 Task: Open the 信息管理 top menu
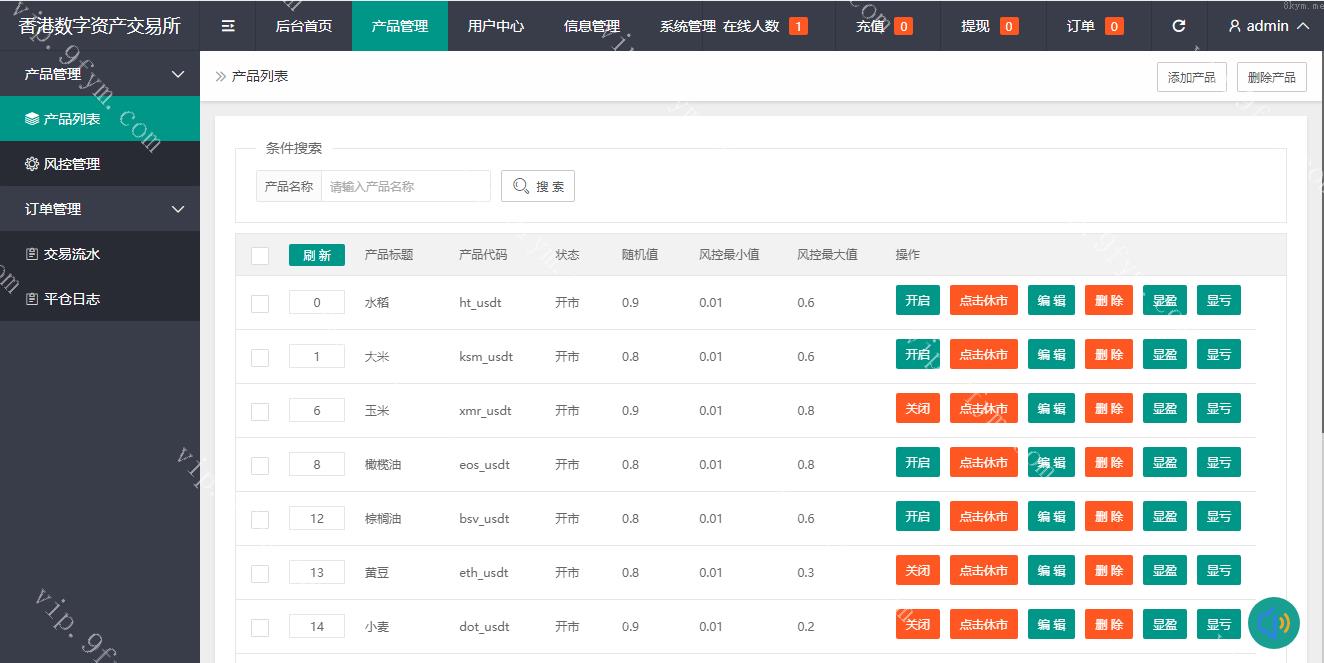click(x=591, y=26)
